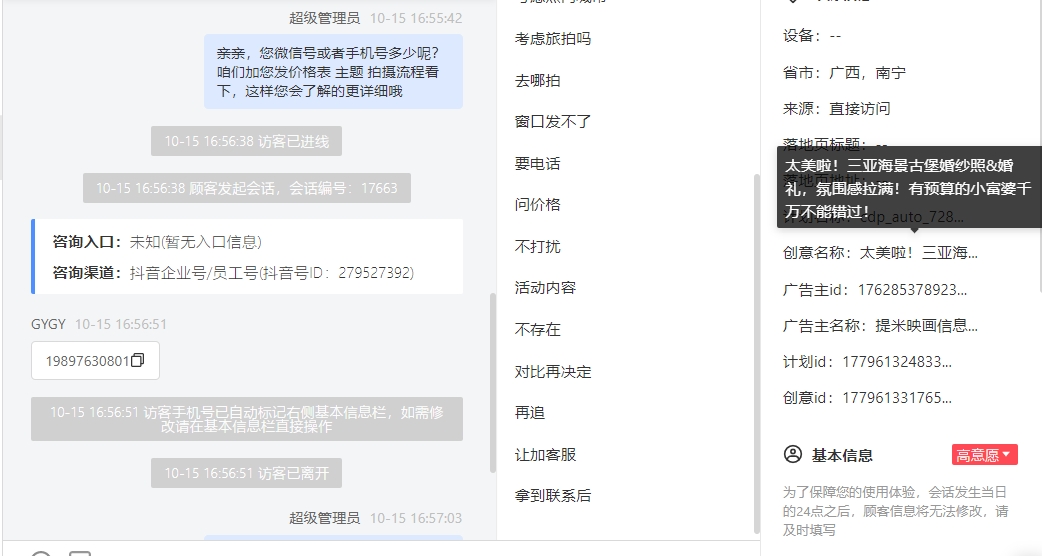Select the quick reply 窗口发不了
Viewport: 1042px width, 556px height.
click(552, 122)
